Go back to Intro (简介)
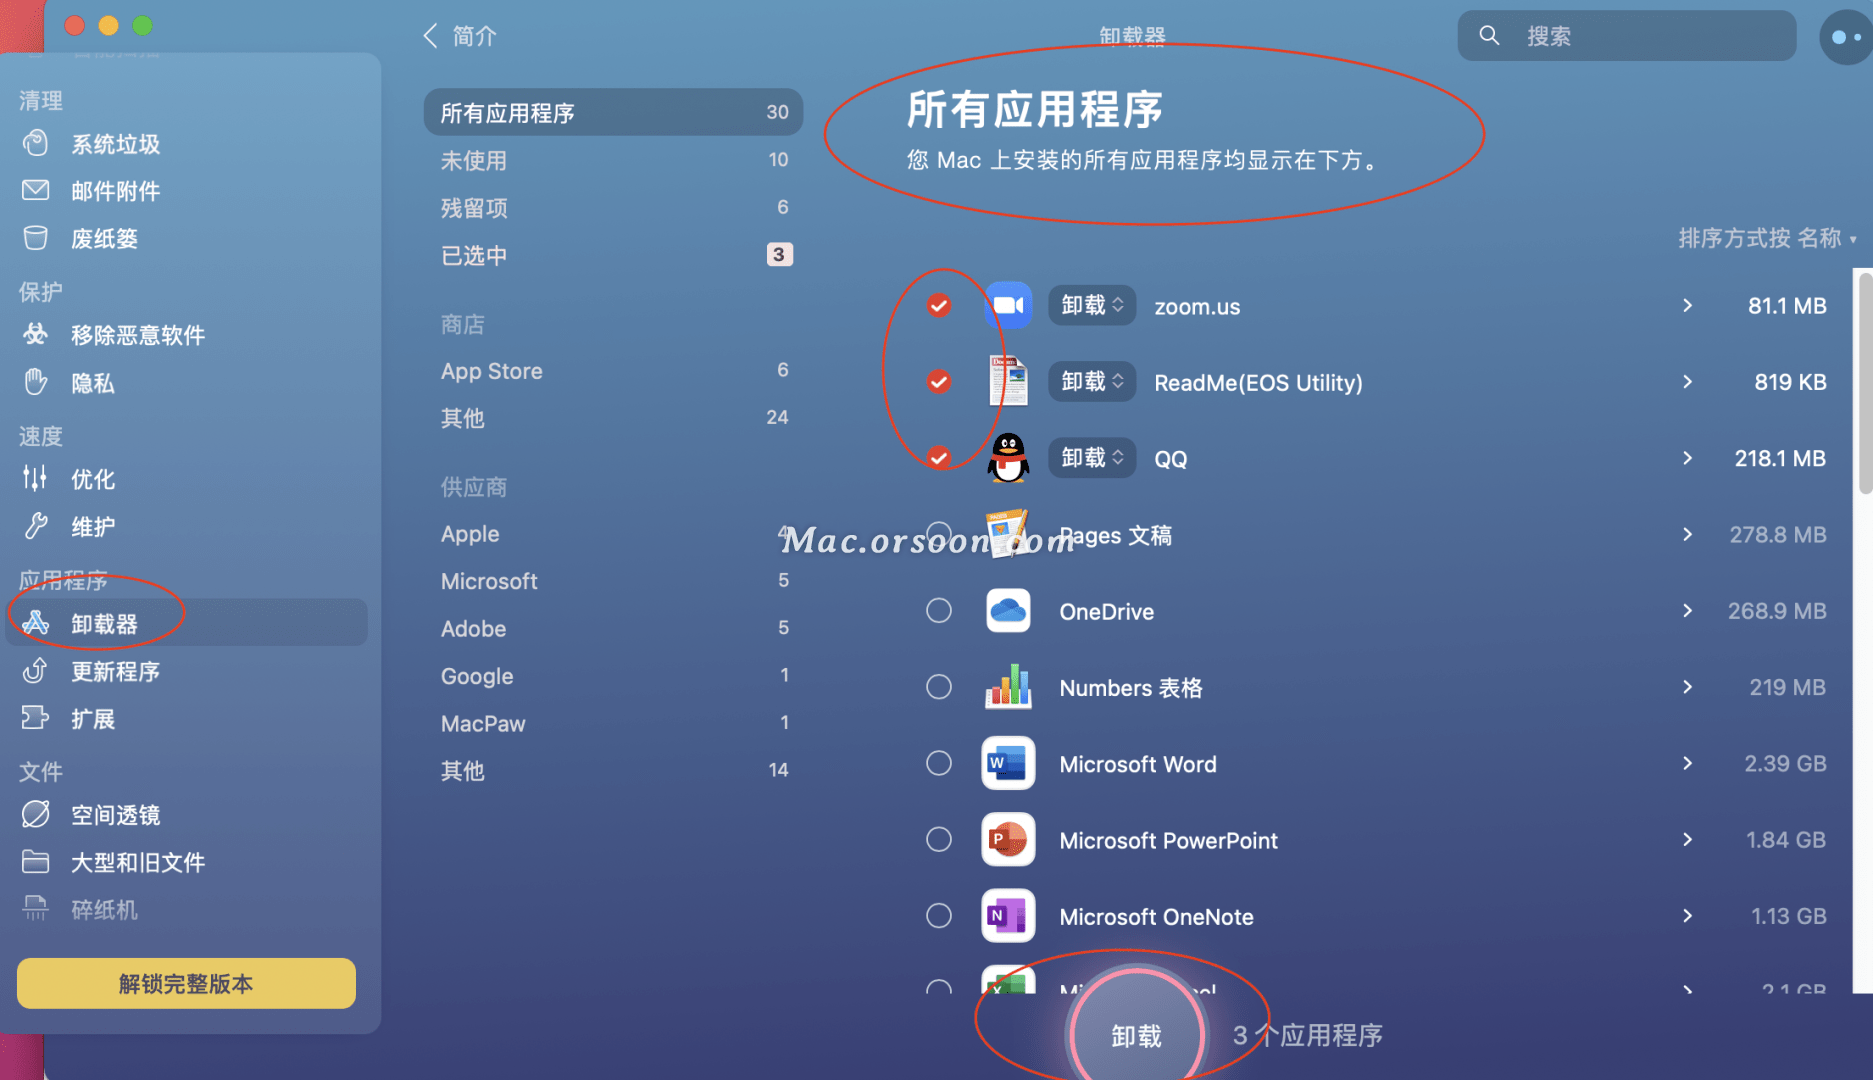The image size is (1873, 1080). tap(461, 36)
